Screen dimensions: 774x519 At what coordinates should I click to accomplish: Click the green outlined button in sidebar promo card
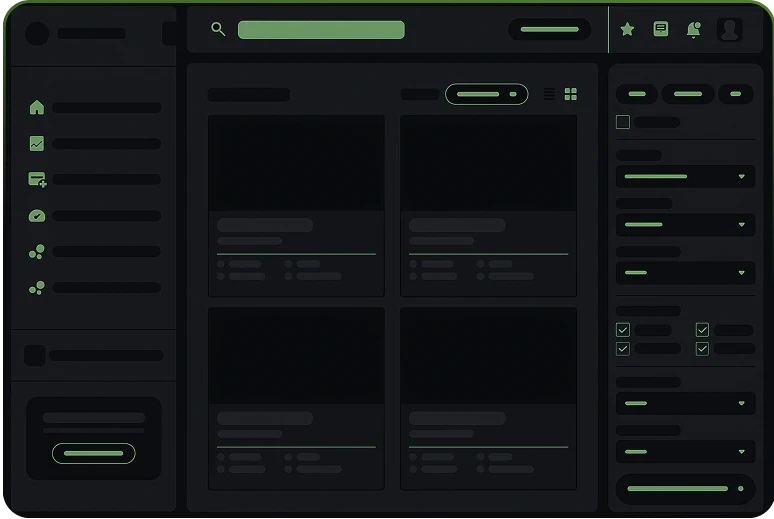(x=93, y=453)
